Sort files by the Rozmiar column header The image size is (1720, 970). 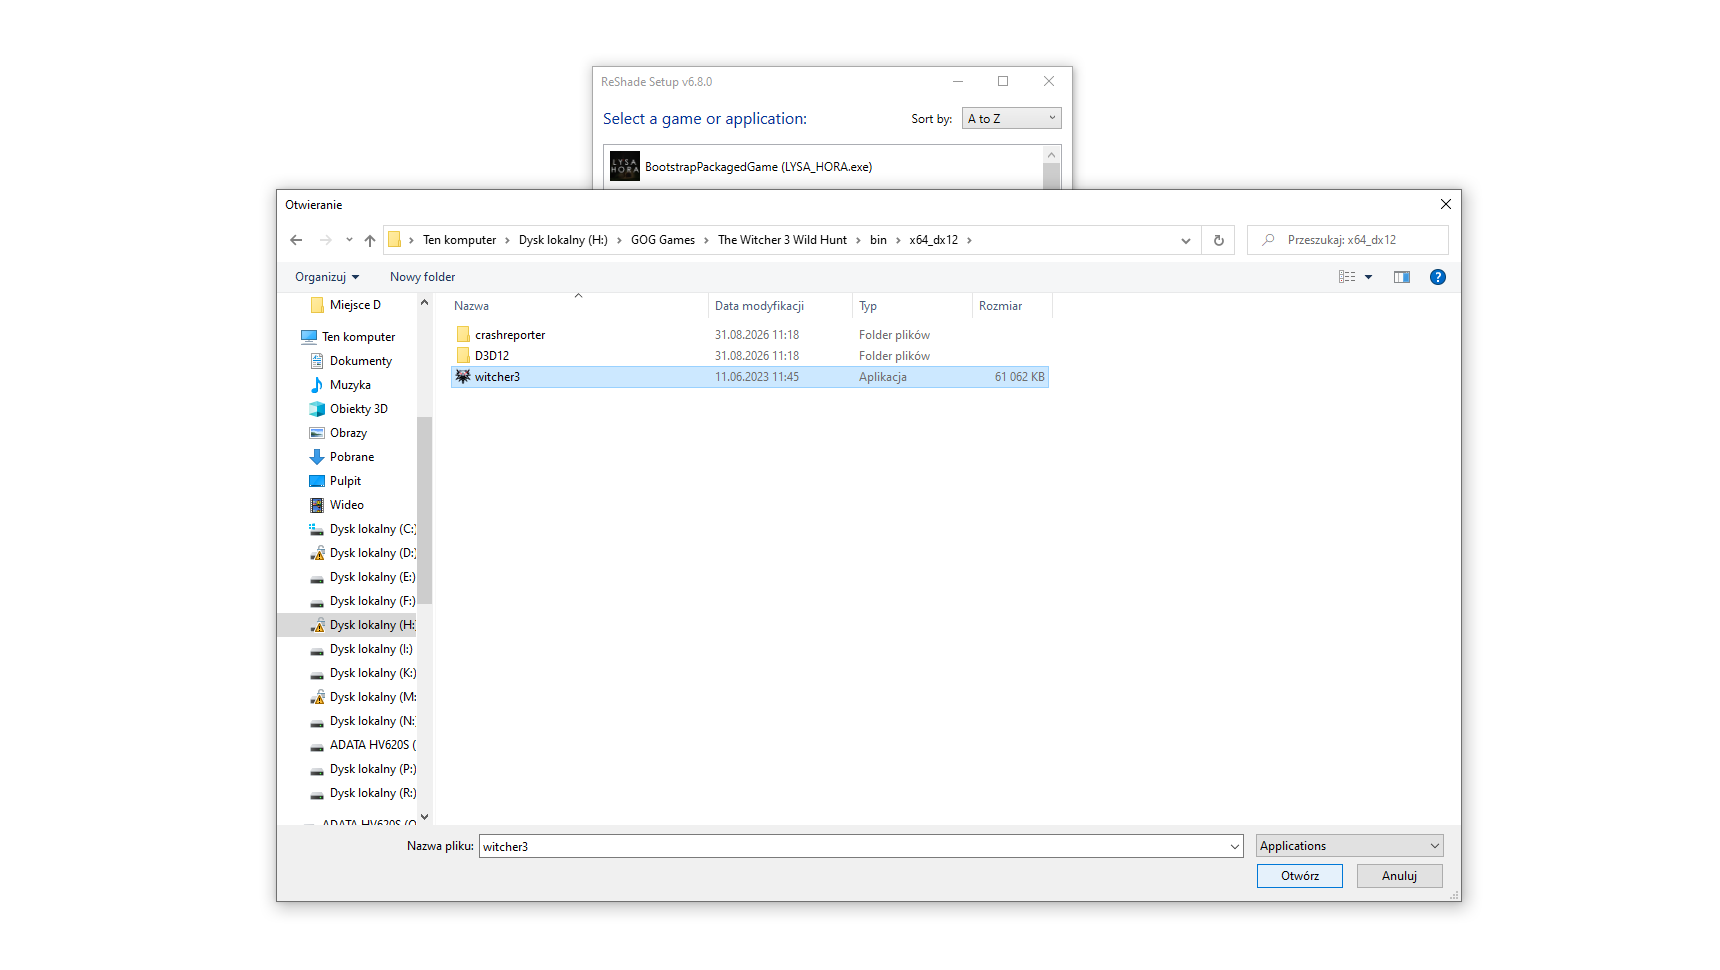point(1012,306)
